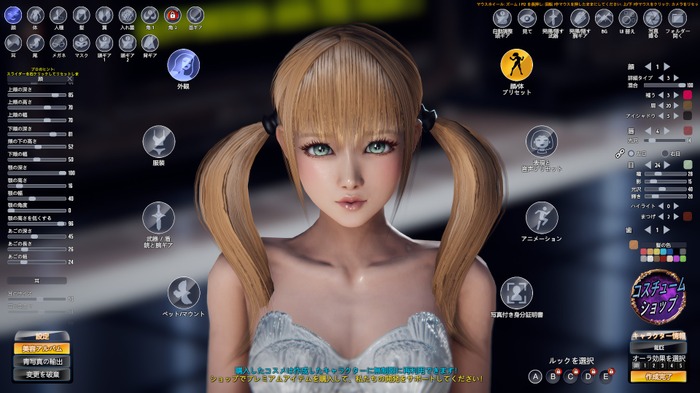Screen dimensions: 700x393
Task: Click the left arrow for アイシャドウ
Action: point(661,116)
